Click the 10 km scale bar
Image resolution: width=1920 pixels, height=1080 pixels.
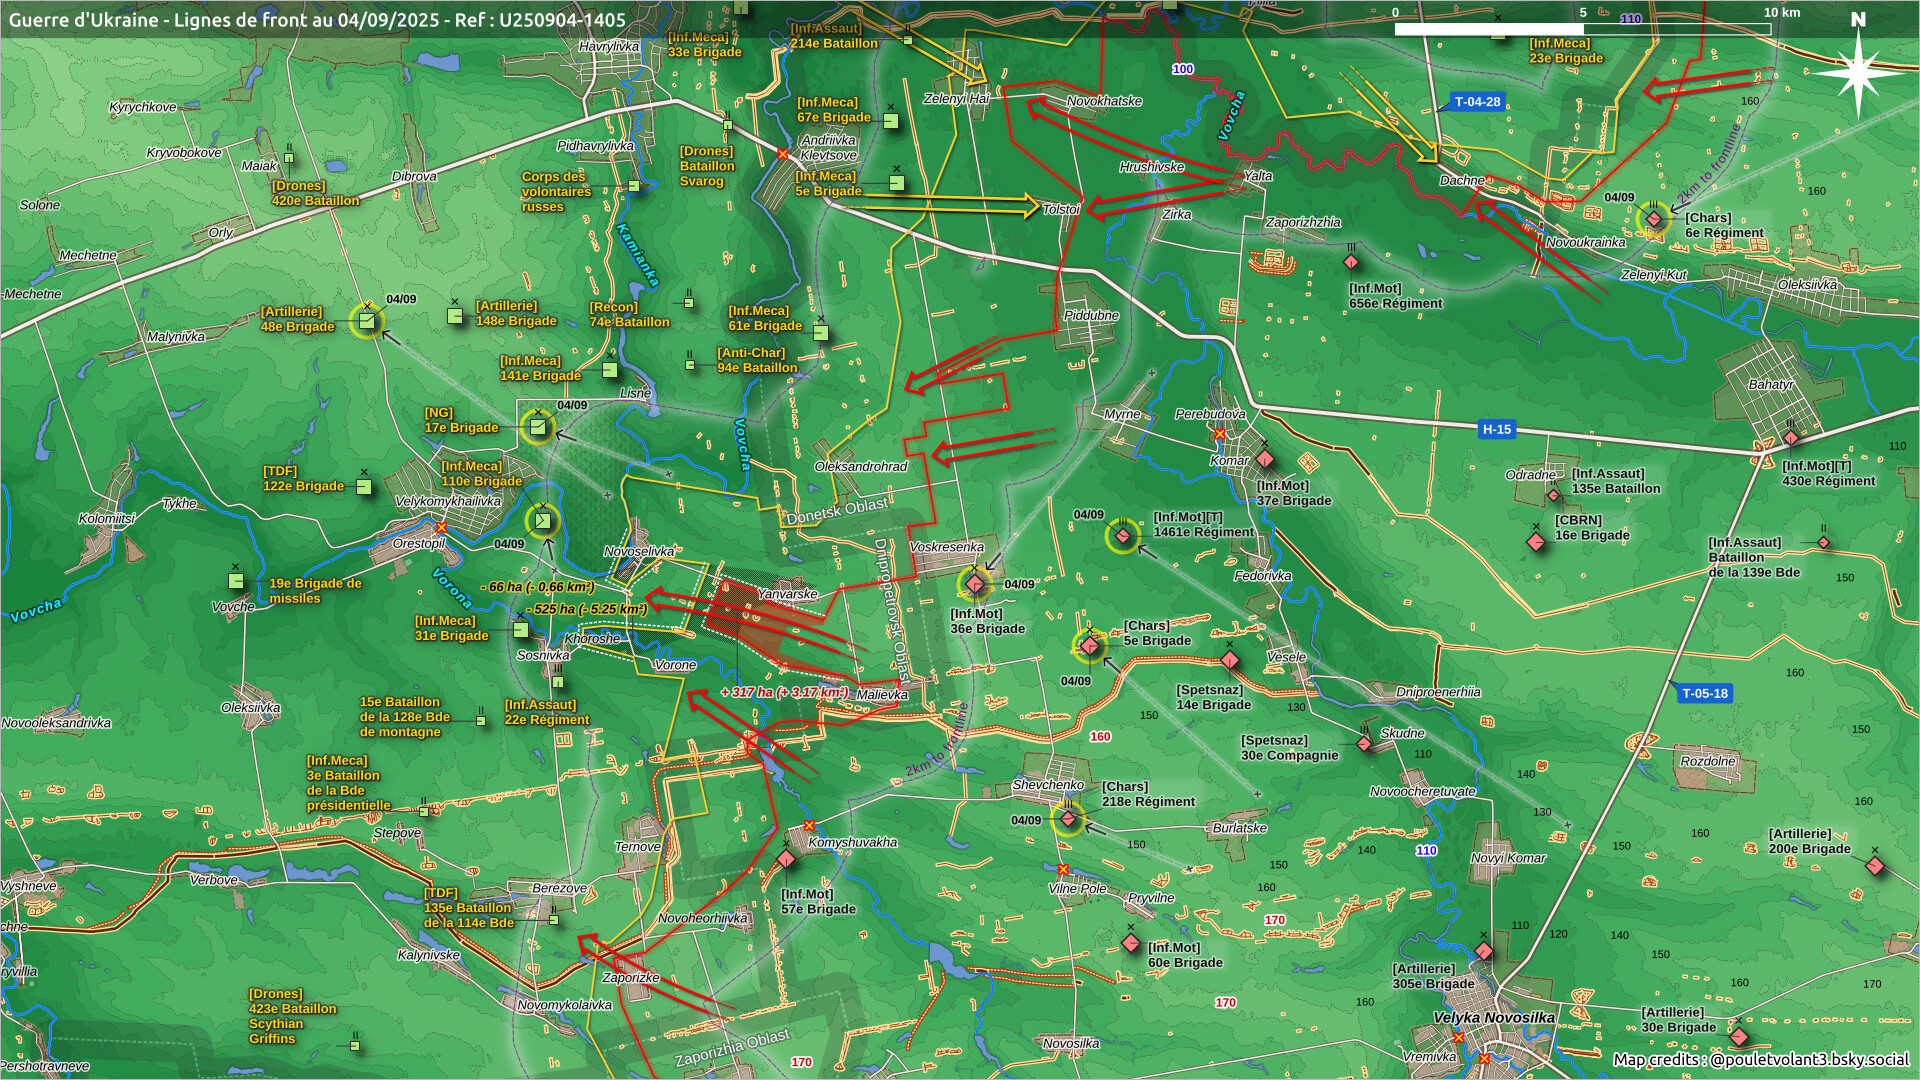pyautogui.click(x=1582, y=29)
